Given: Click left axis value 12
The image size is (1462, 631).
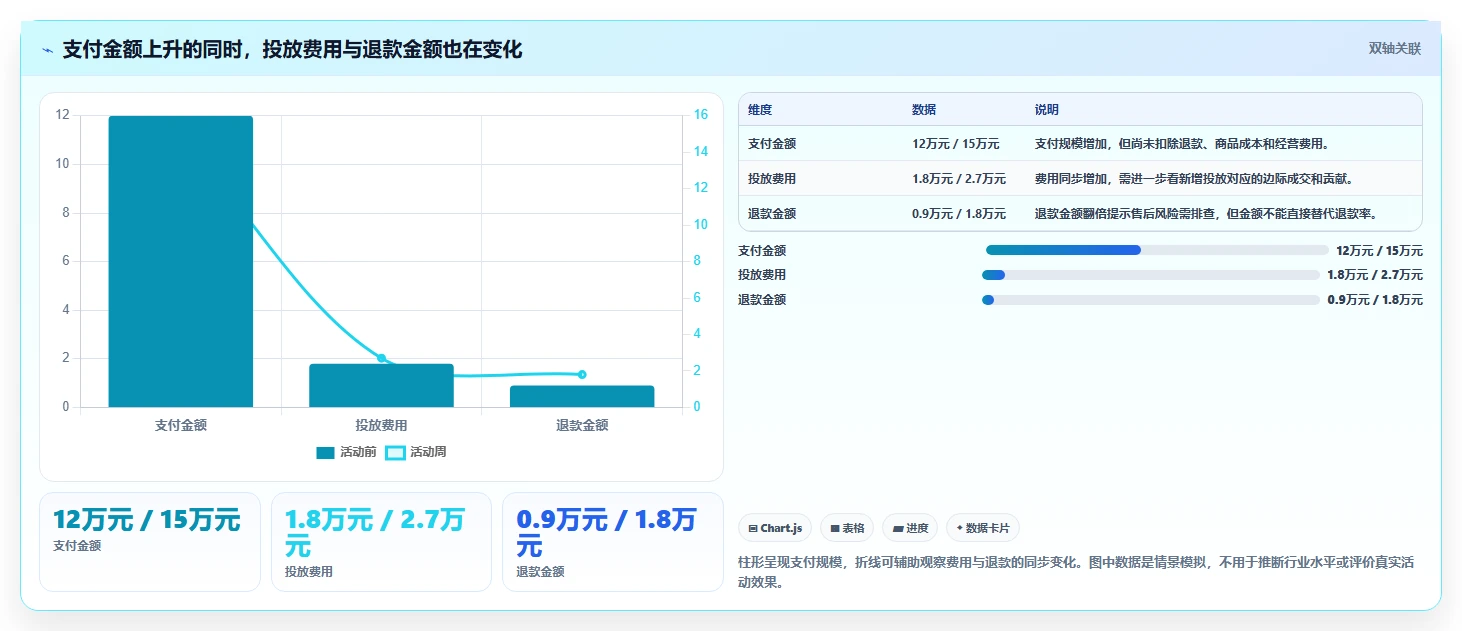Looking at the screenshot, I should [x=62, y=115].
